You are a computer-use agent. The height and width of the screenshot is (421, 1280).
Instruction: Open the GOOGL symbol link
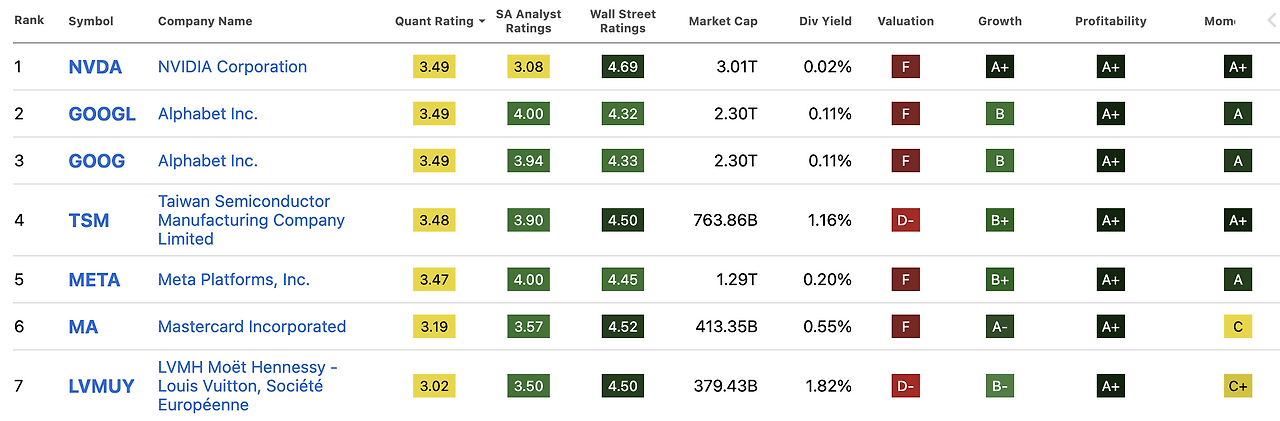[102, 114]
